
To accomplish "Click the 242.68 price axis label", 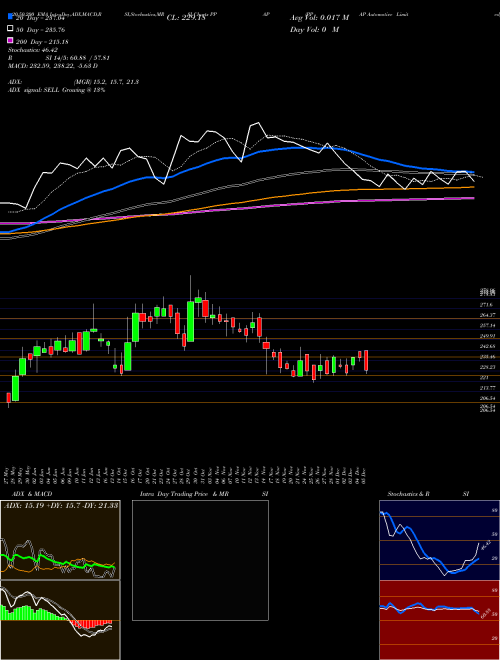I will tap(487, 346).
